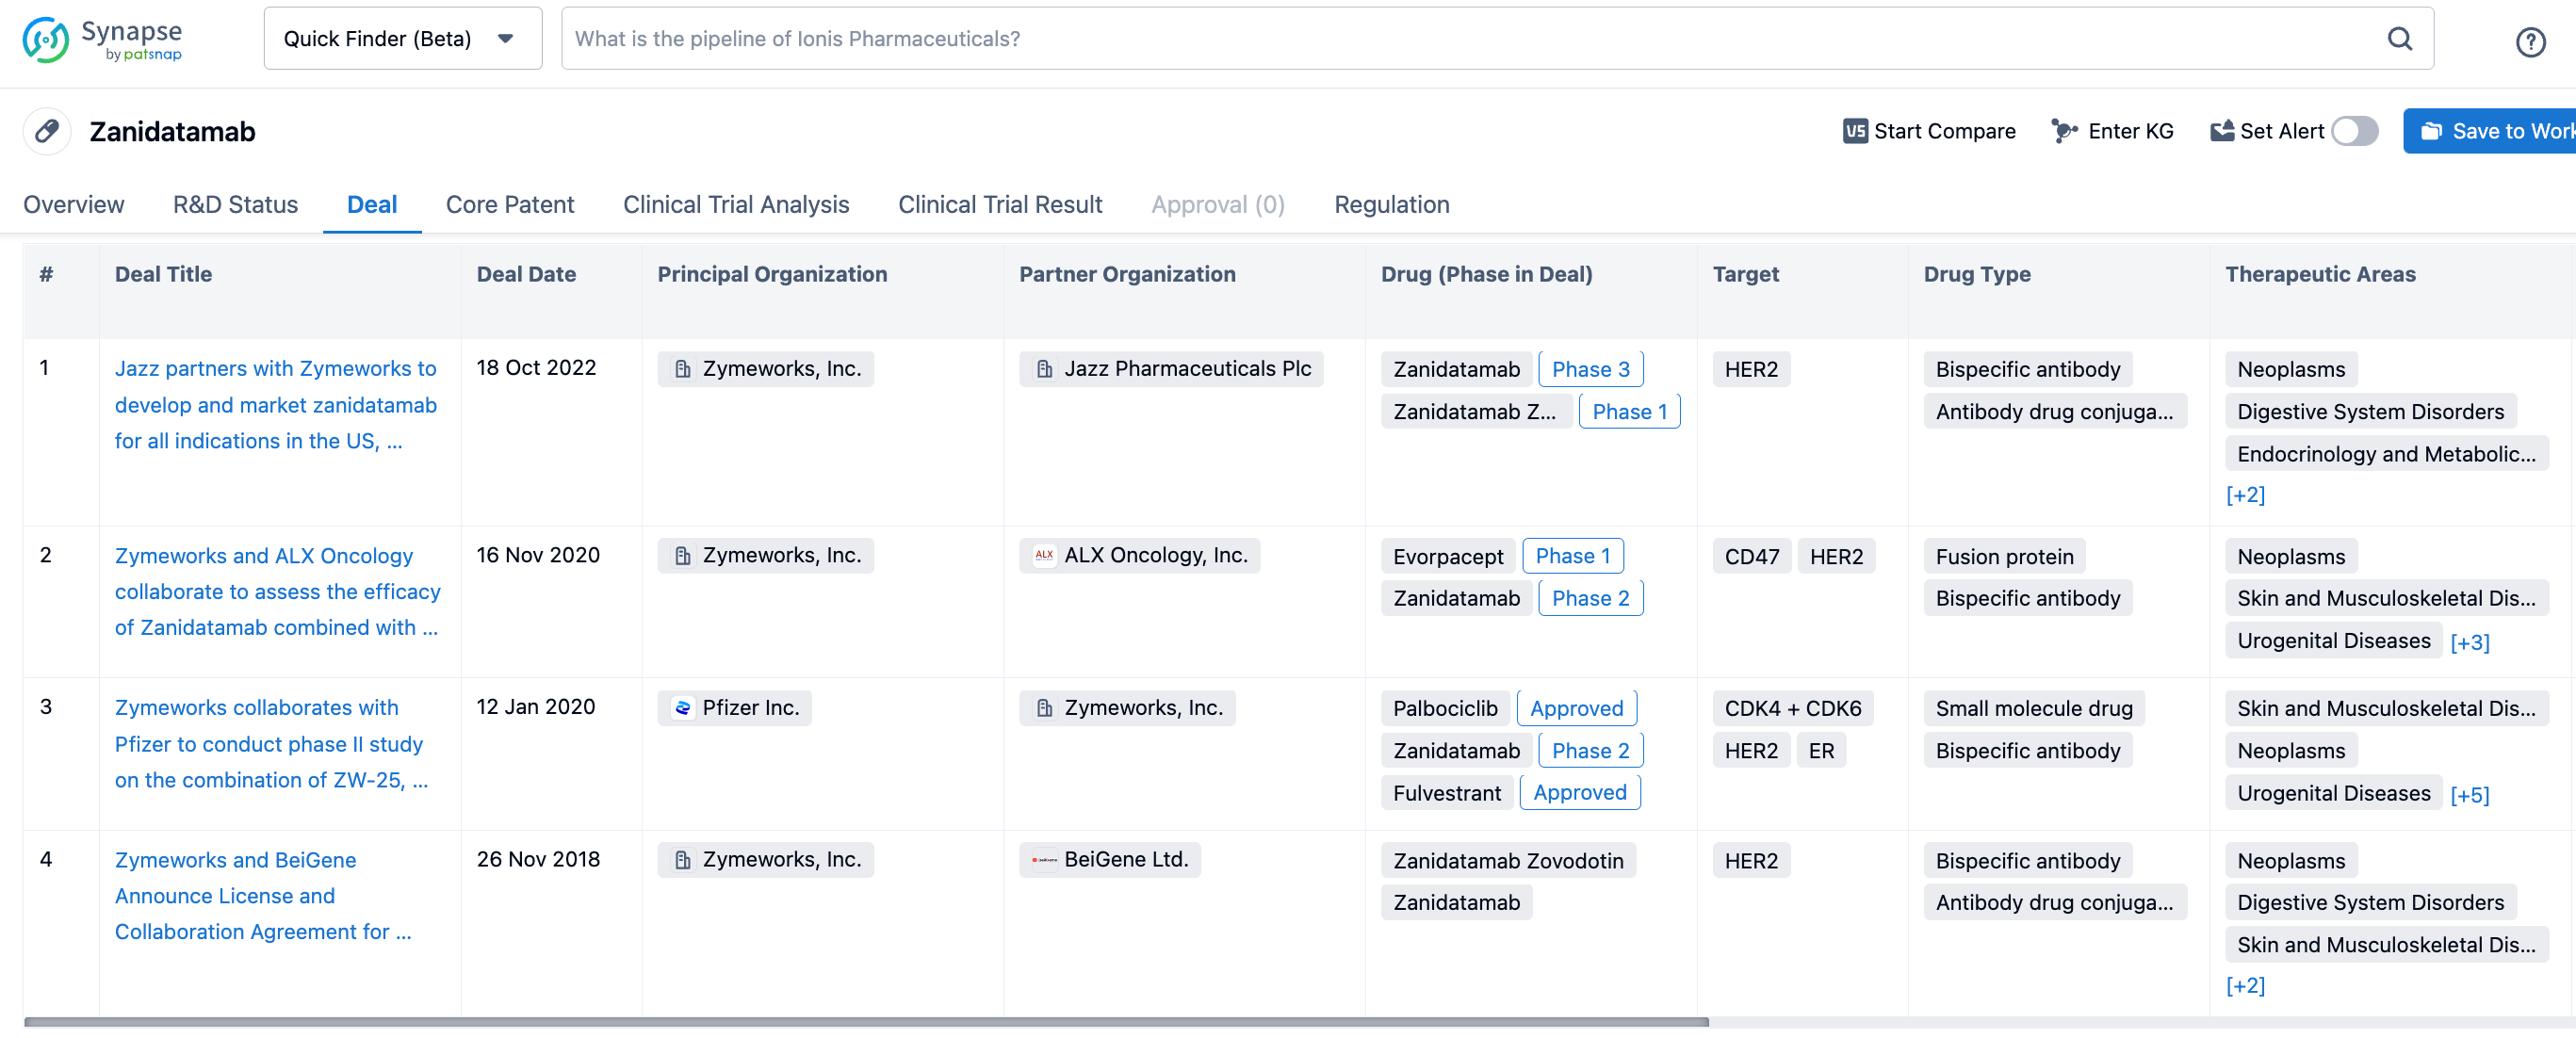The height and width of the screenshot is (1038, 2576).
Task: Open the help question mark icon
Action: tap(2530, 42)
